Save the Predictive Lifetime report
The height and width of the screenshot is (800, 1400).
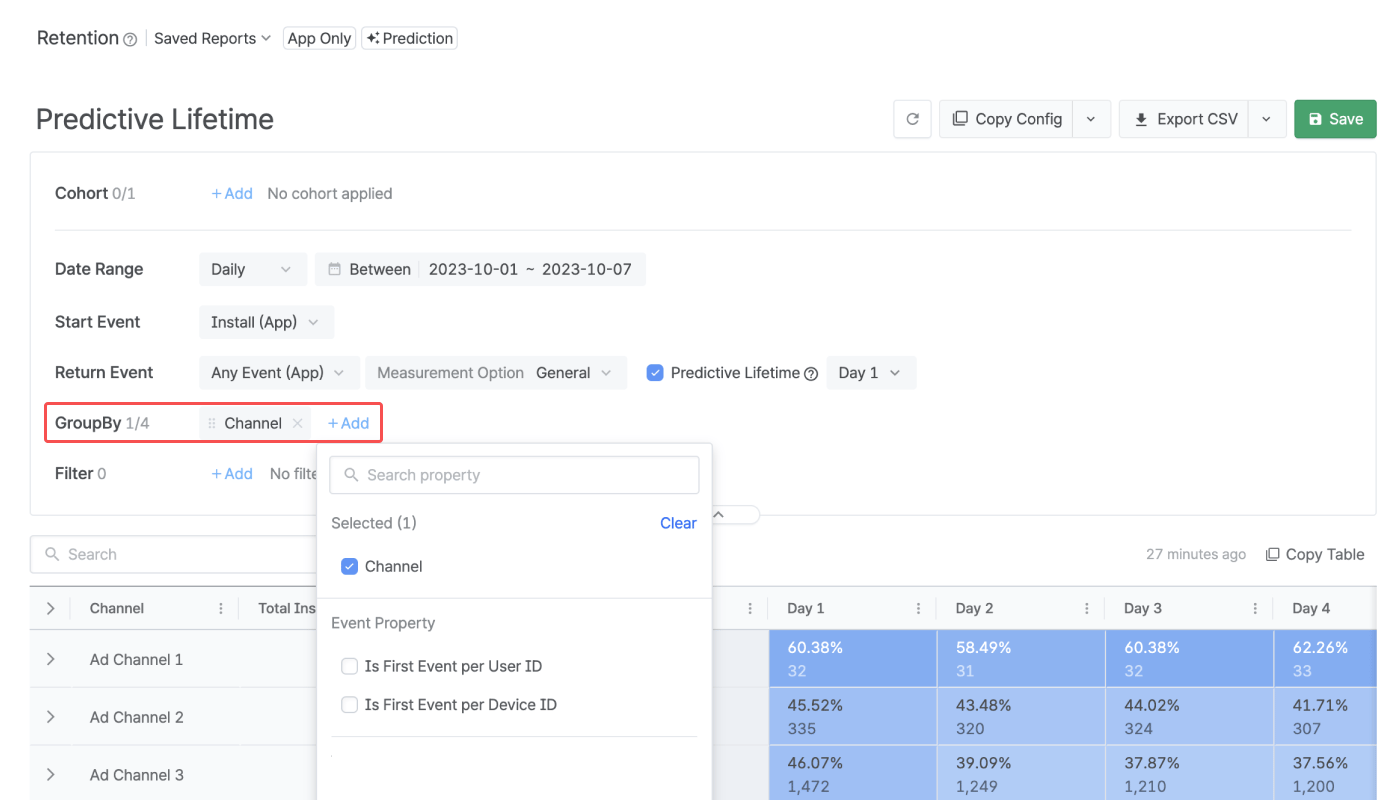point(1335,119)
